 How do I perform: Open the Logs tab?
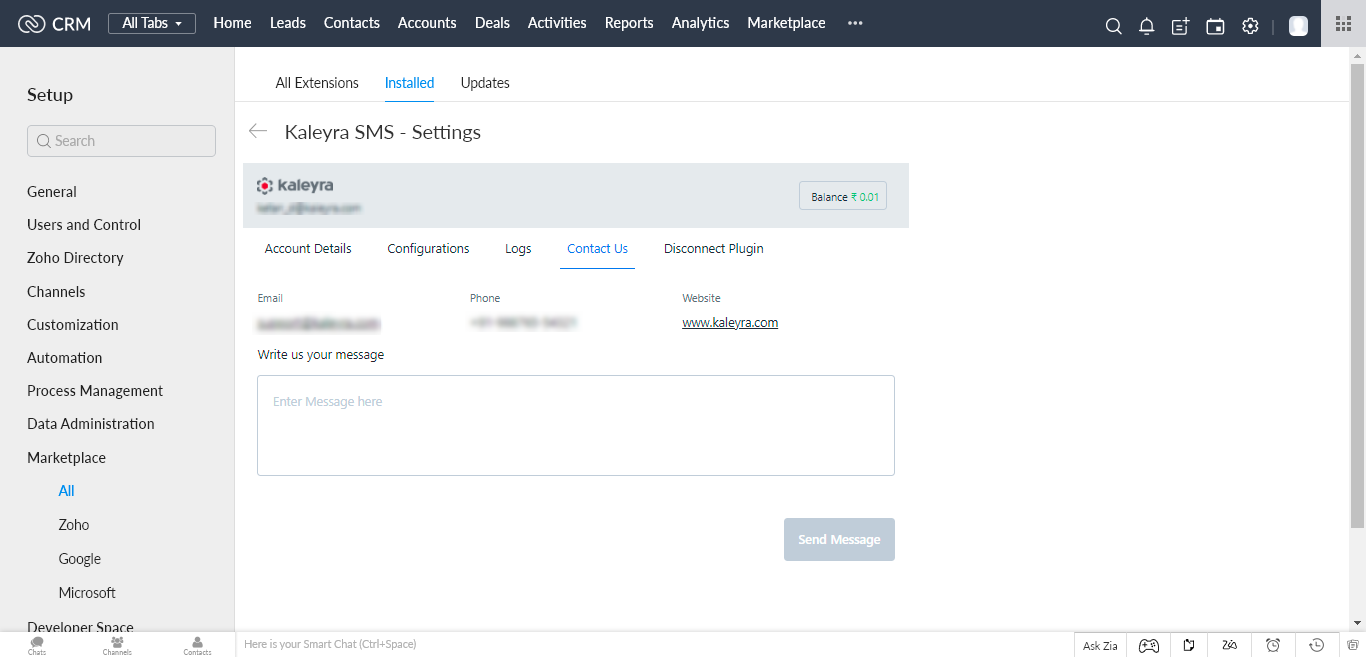518,248
